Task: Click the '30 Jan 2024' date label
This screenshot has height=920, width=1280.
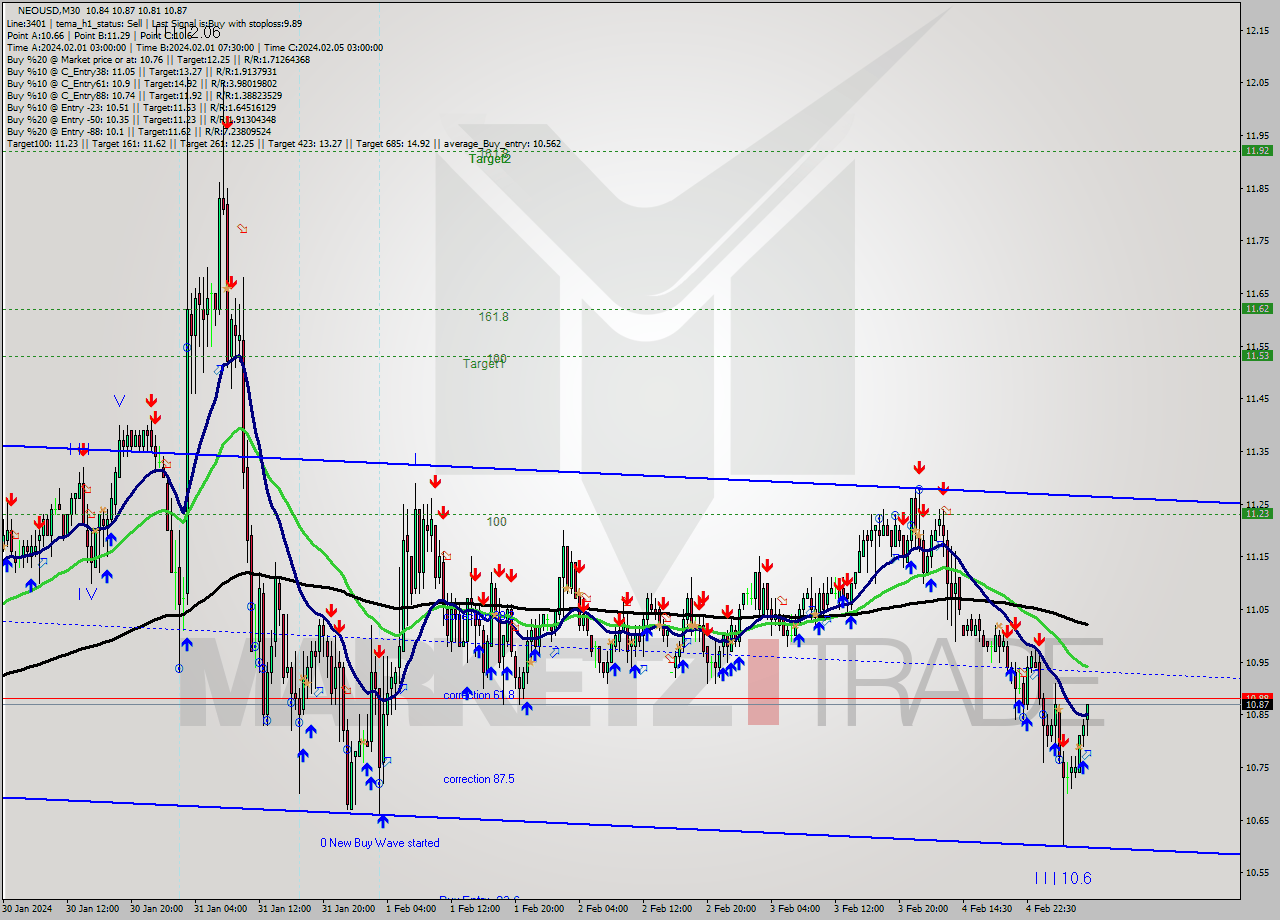Action: pos(26,909)
